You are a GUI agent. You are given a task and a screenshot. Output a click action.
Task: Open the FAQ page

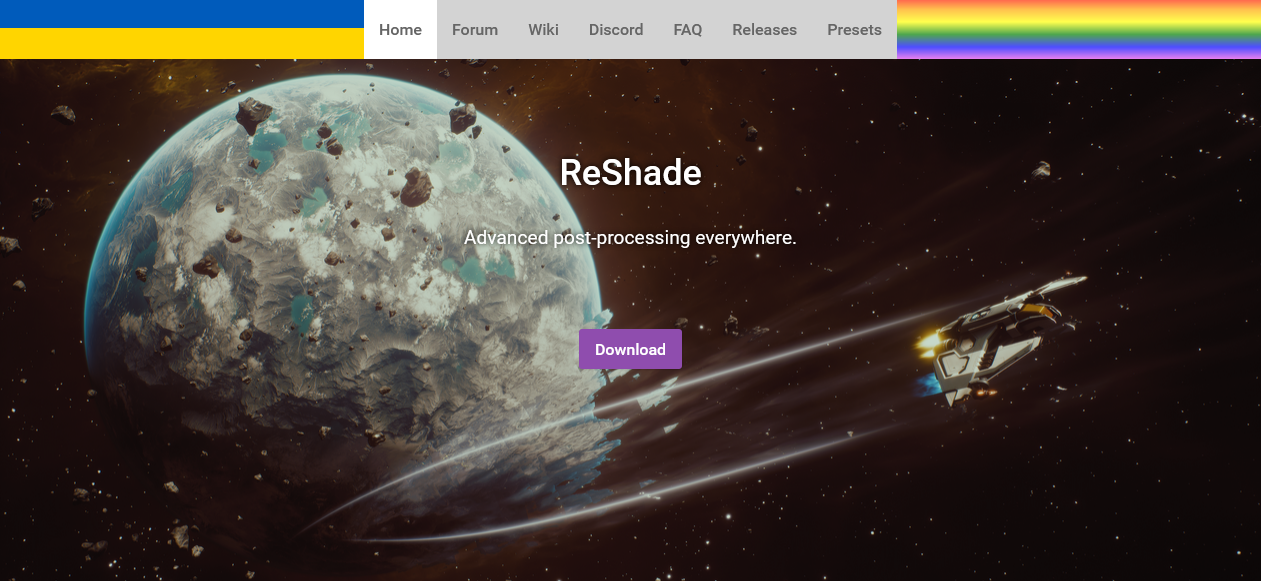(688, 29)
